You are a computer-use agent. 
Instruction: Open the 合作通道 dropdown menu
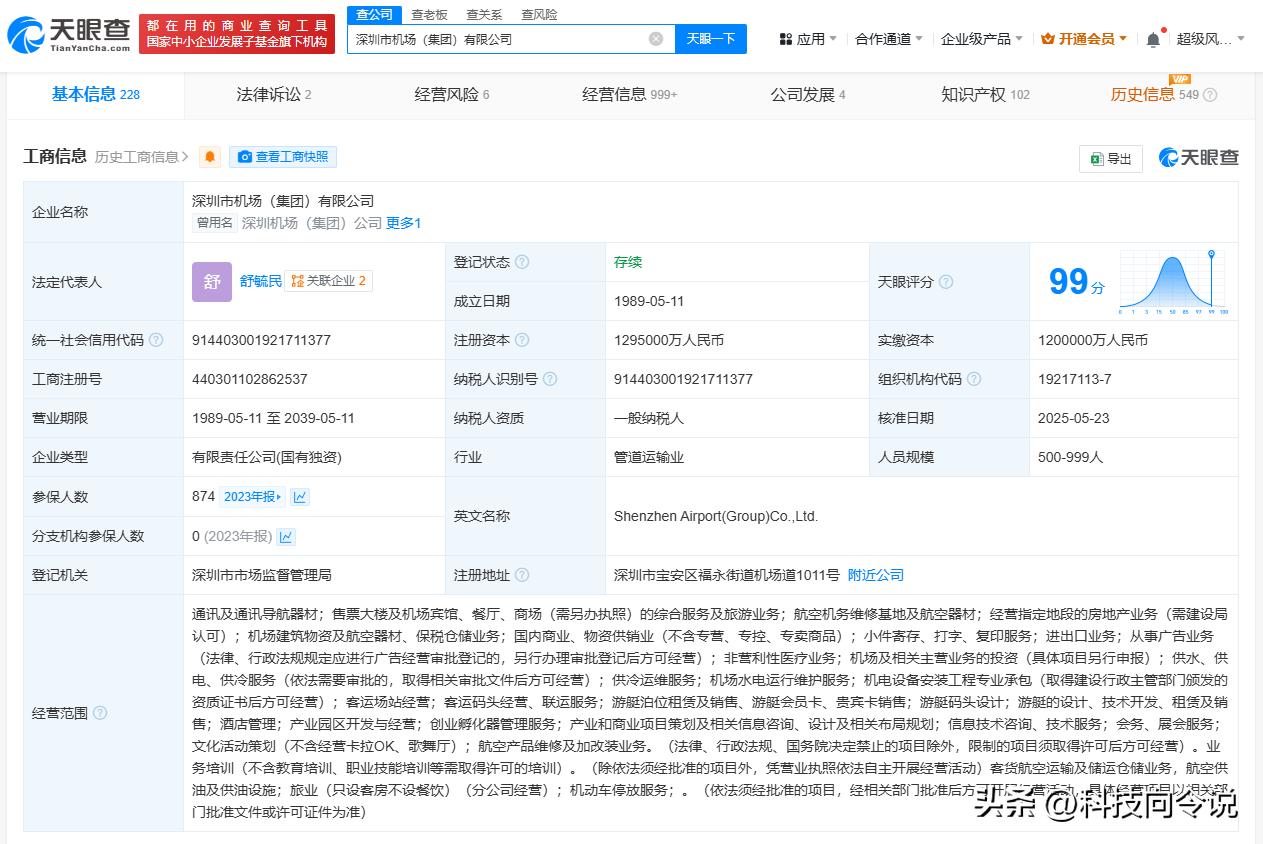889,39
